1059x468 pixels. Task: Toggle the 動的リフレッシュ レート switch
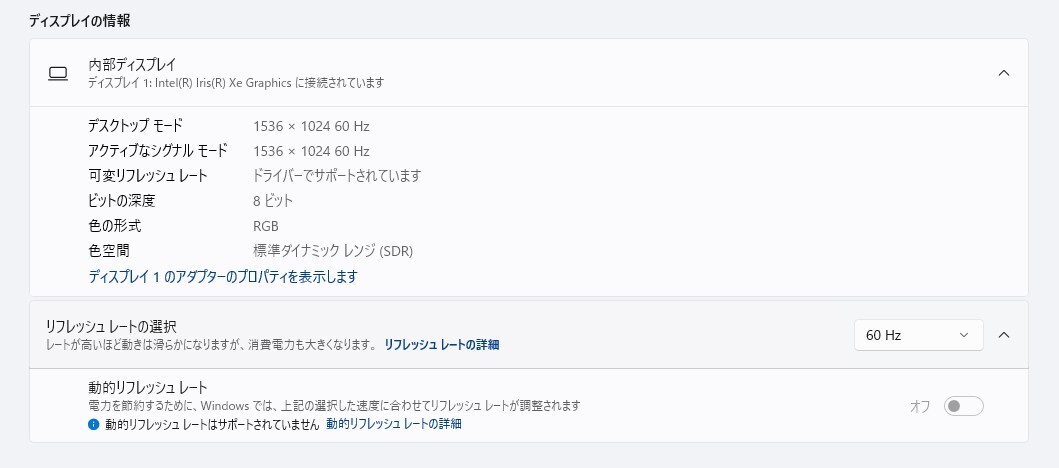[964, 406]
